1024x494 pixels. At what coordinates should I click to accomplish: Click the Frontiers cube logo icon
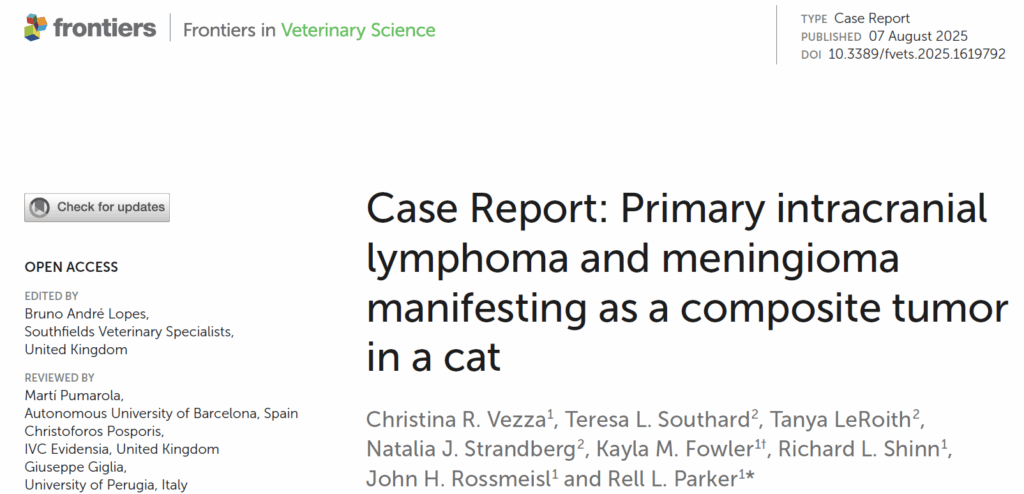[36, 28]
